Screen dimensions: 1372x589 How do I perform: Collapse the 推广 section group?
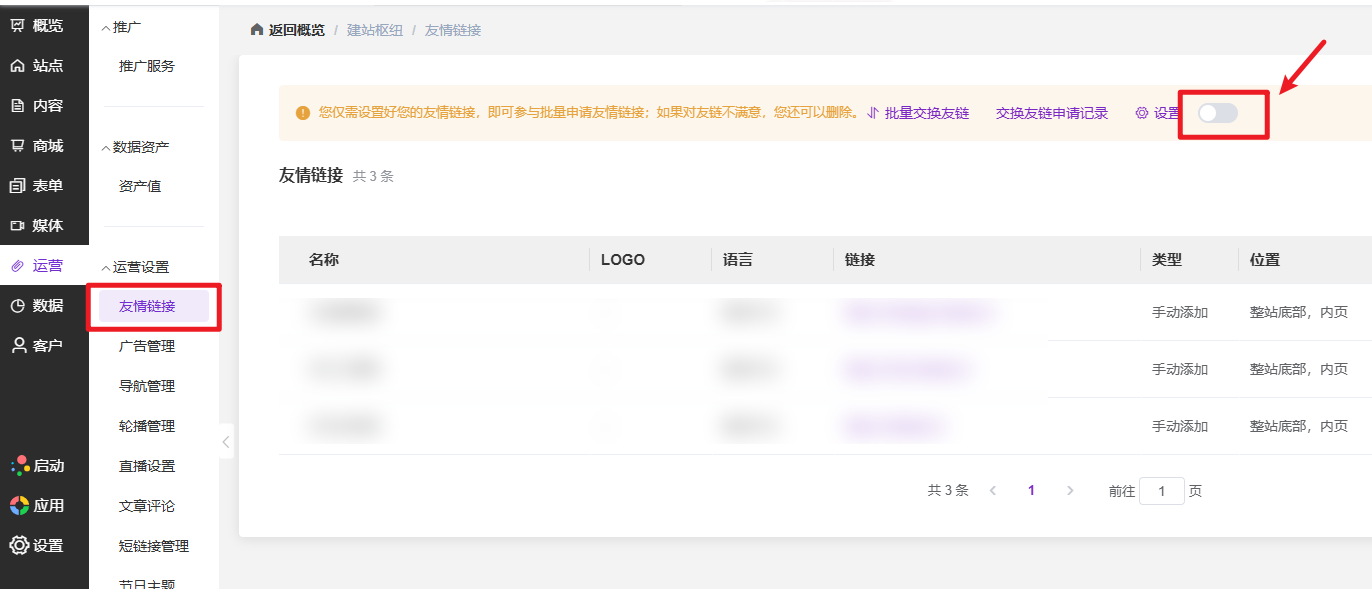pyautogui.click(x=107, y=27)
